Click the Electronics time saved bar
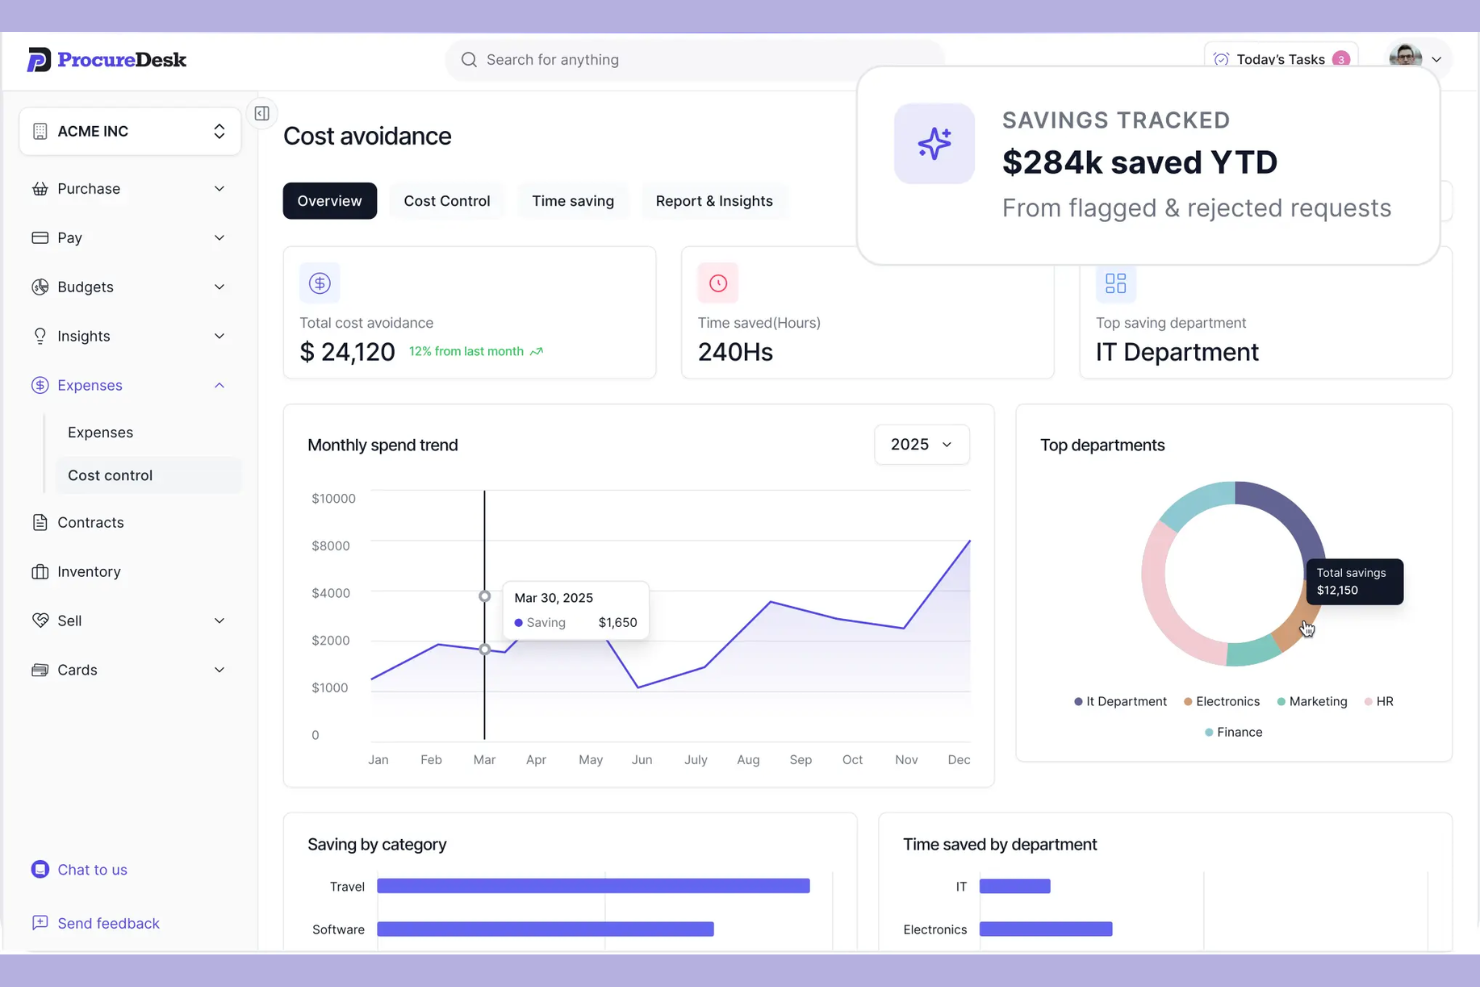Screen dimensions: 1480x987 (x=1046, y=929)
